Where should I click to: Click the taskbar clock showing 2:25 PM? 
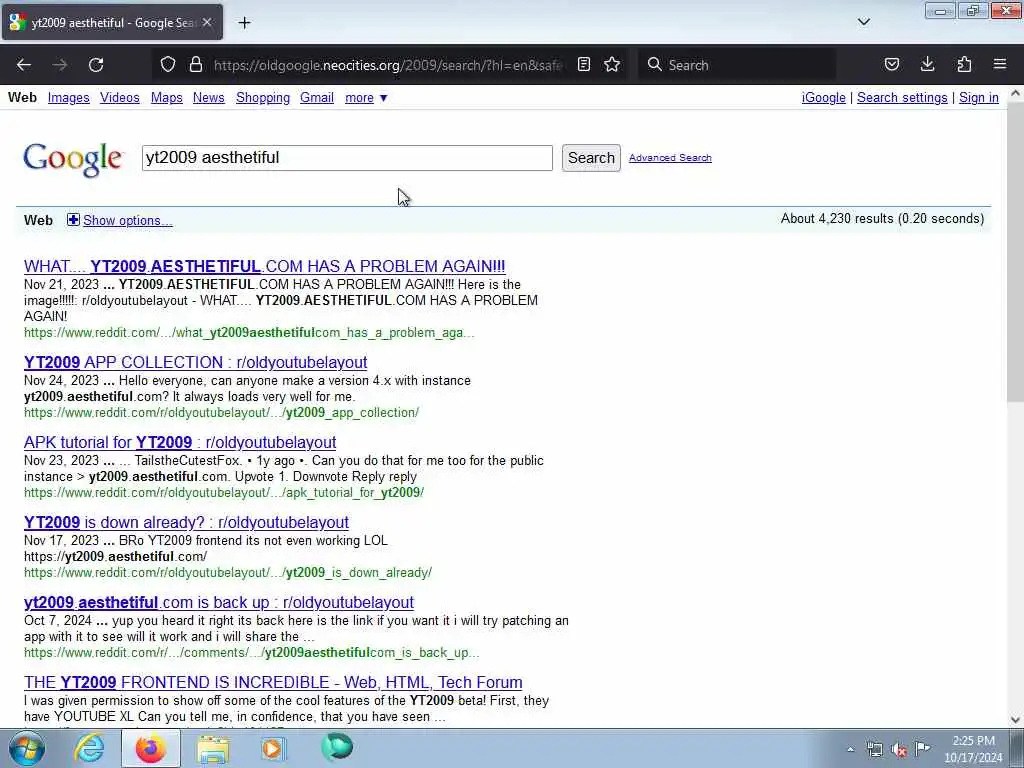973,749
